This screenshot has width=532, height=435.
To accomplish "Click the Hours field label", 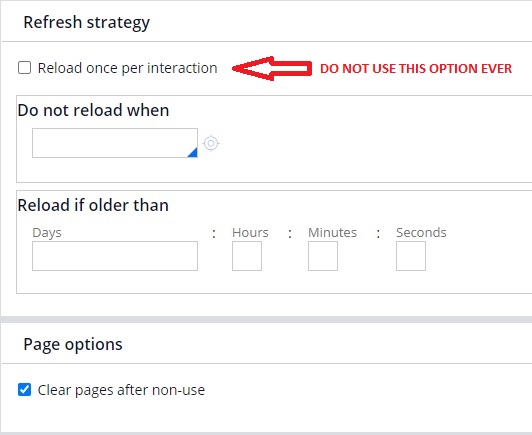I will (250, 233).
